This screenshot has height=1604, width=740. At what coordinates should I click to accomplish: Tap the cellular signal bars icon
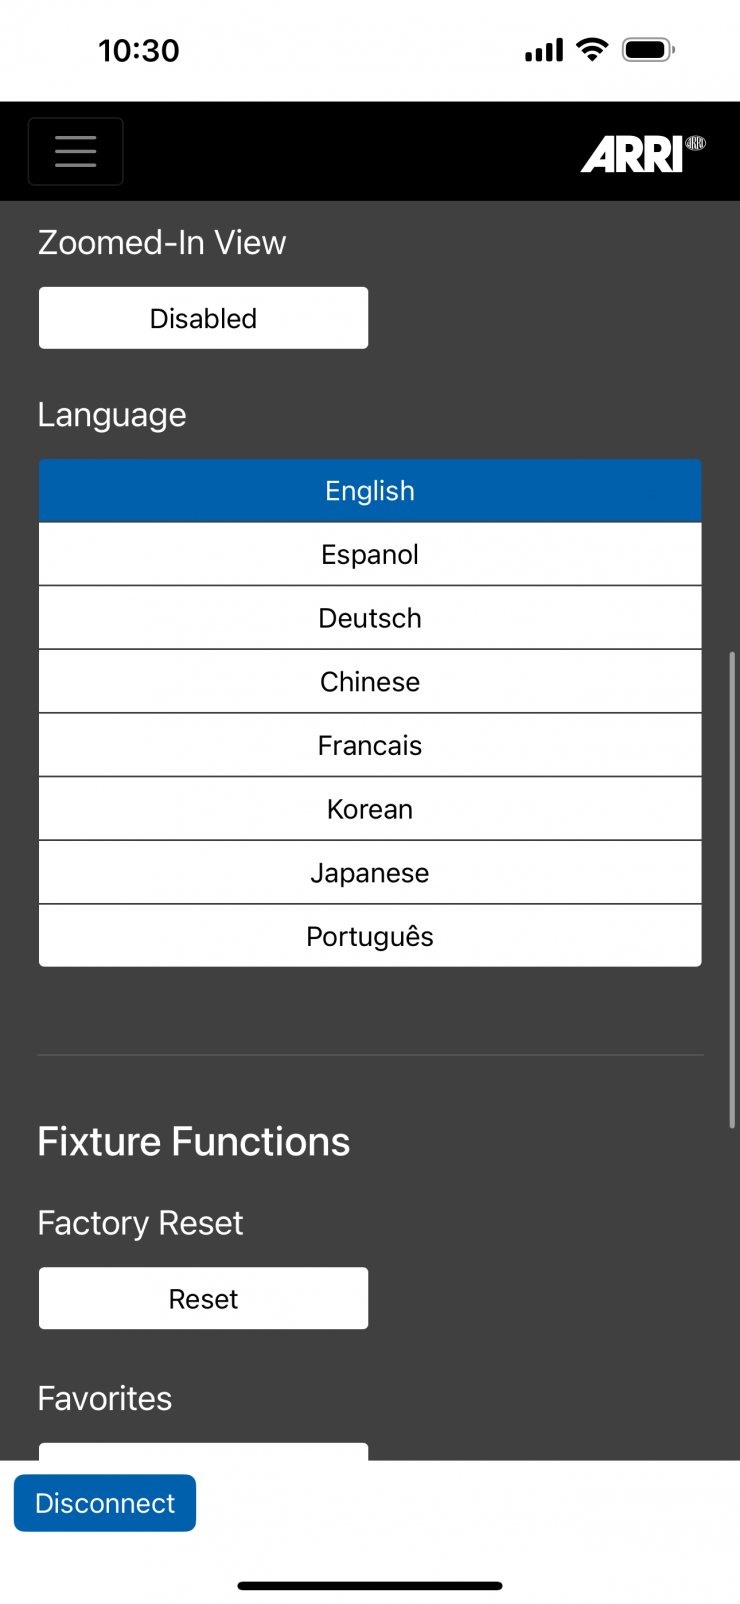(544, 51)
